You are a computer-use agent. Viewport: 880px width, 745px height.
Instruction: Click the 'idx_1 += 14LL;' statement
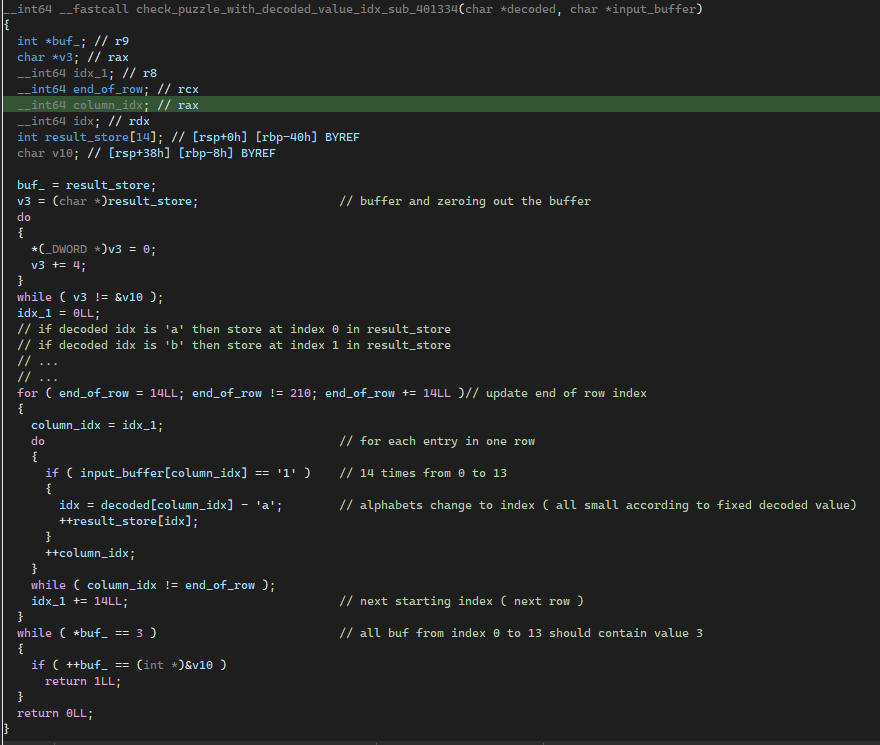tap(79, 601)
